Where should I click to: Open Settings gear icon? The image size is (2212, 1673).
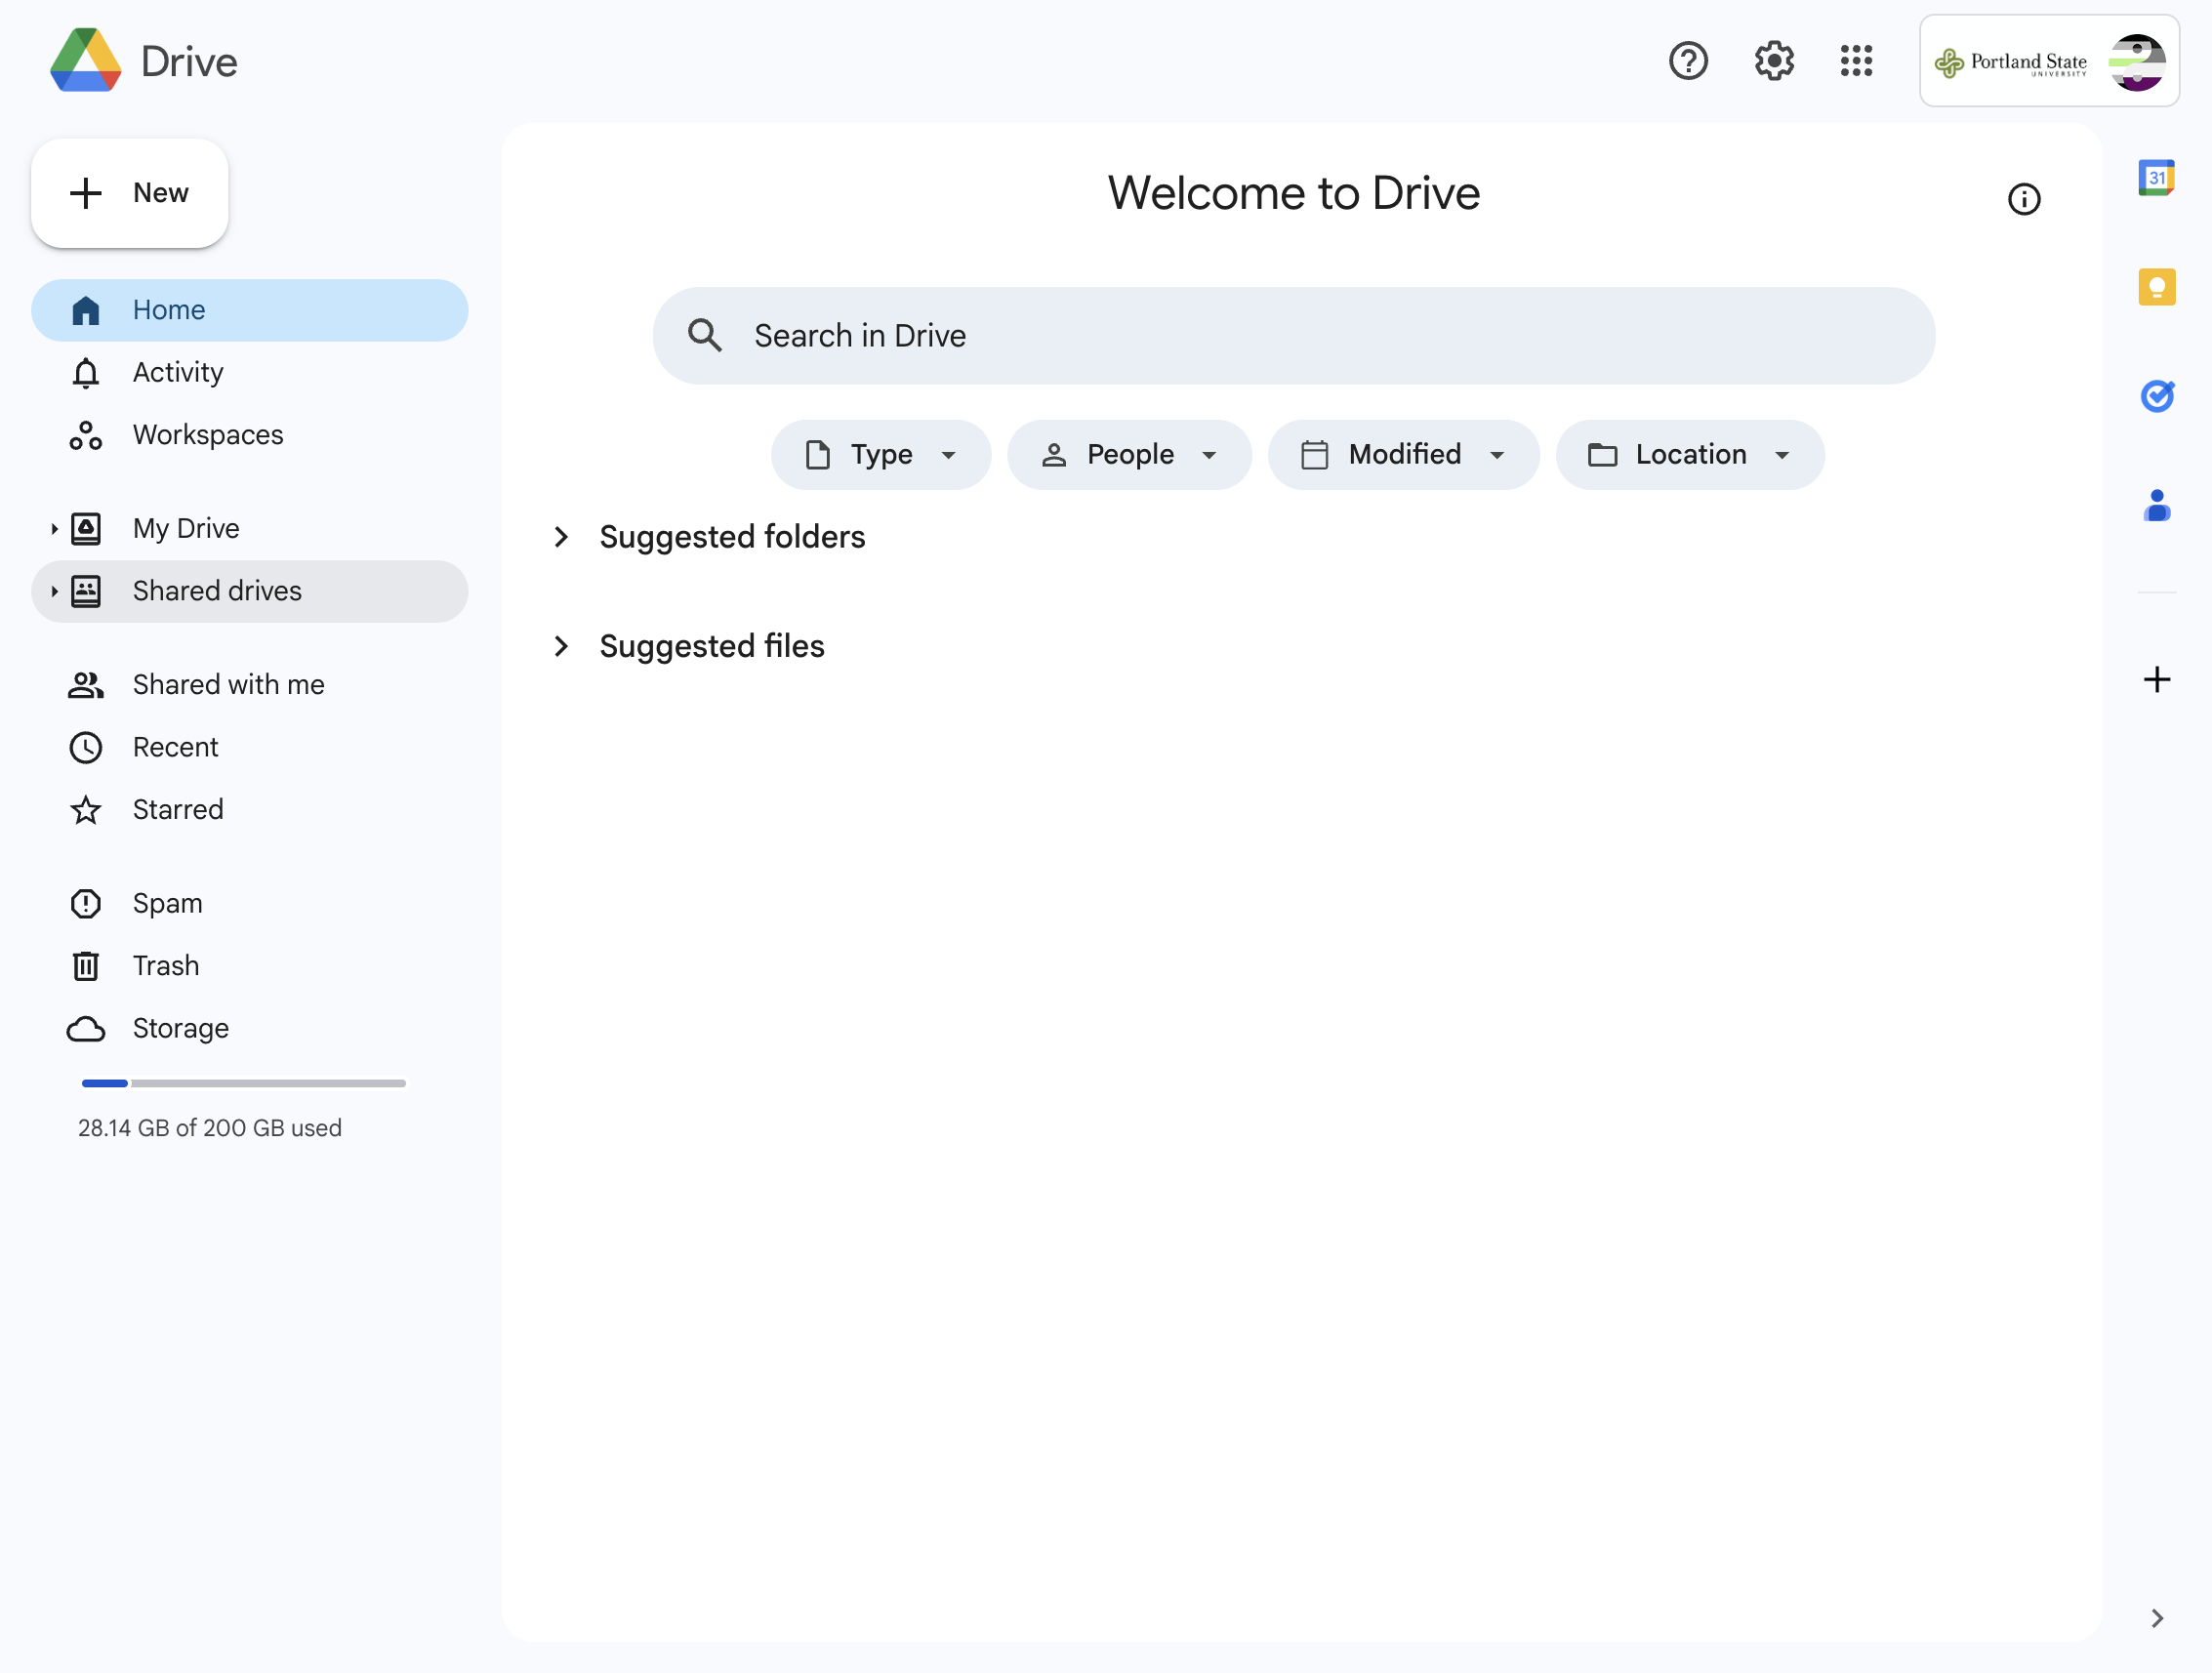pyautogui.click(x=1773, y=61)
